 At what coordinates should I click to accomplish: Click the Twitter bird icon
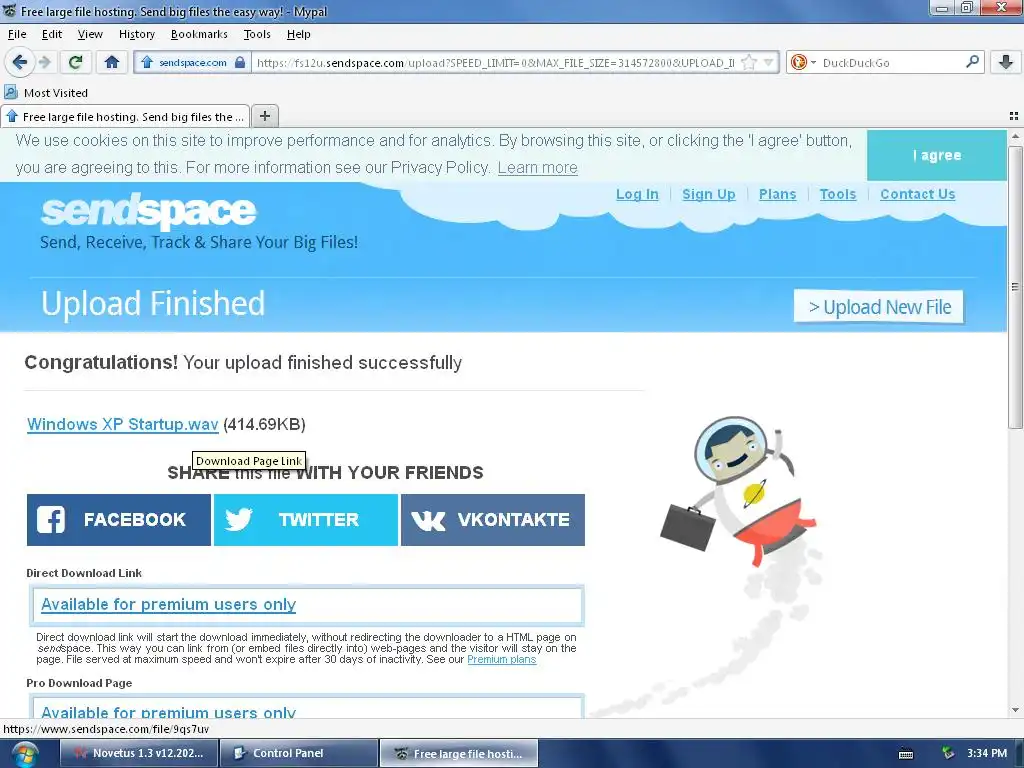[x=238, y=520]
